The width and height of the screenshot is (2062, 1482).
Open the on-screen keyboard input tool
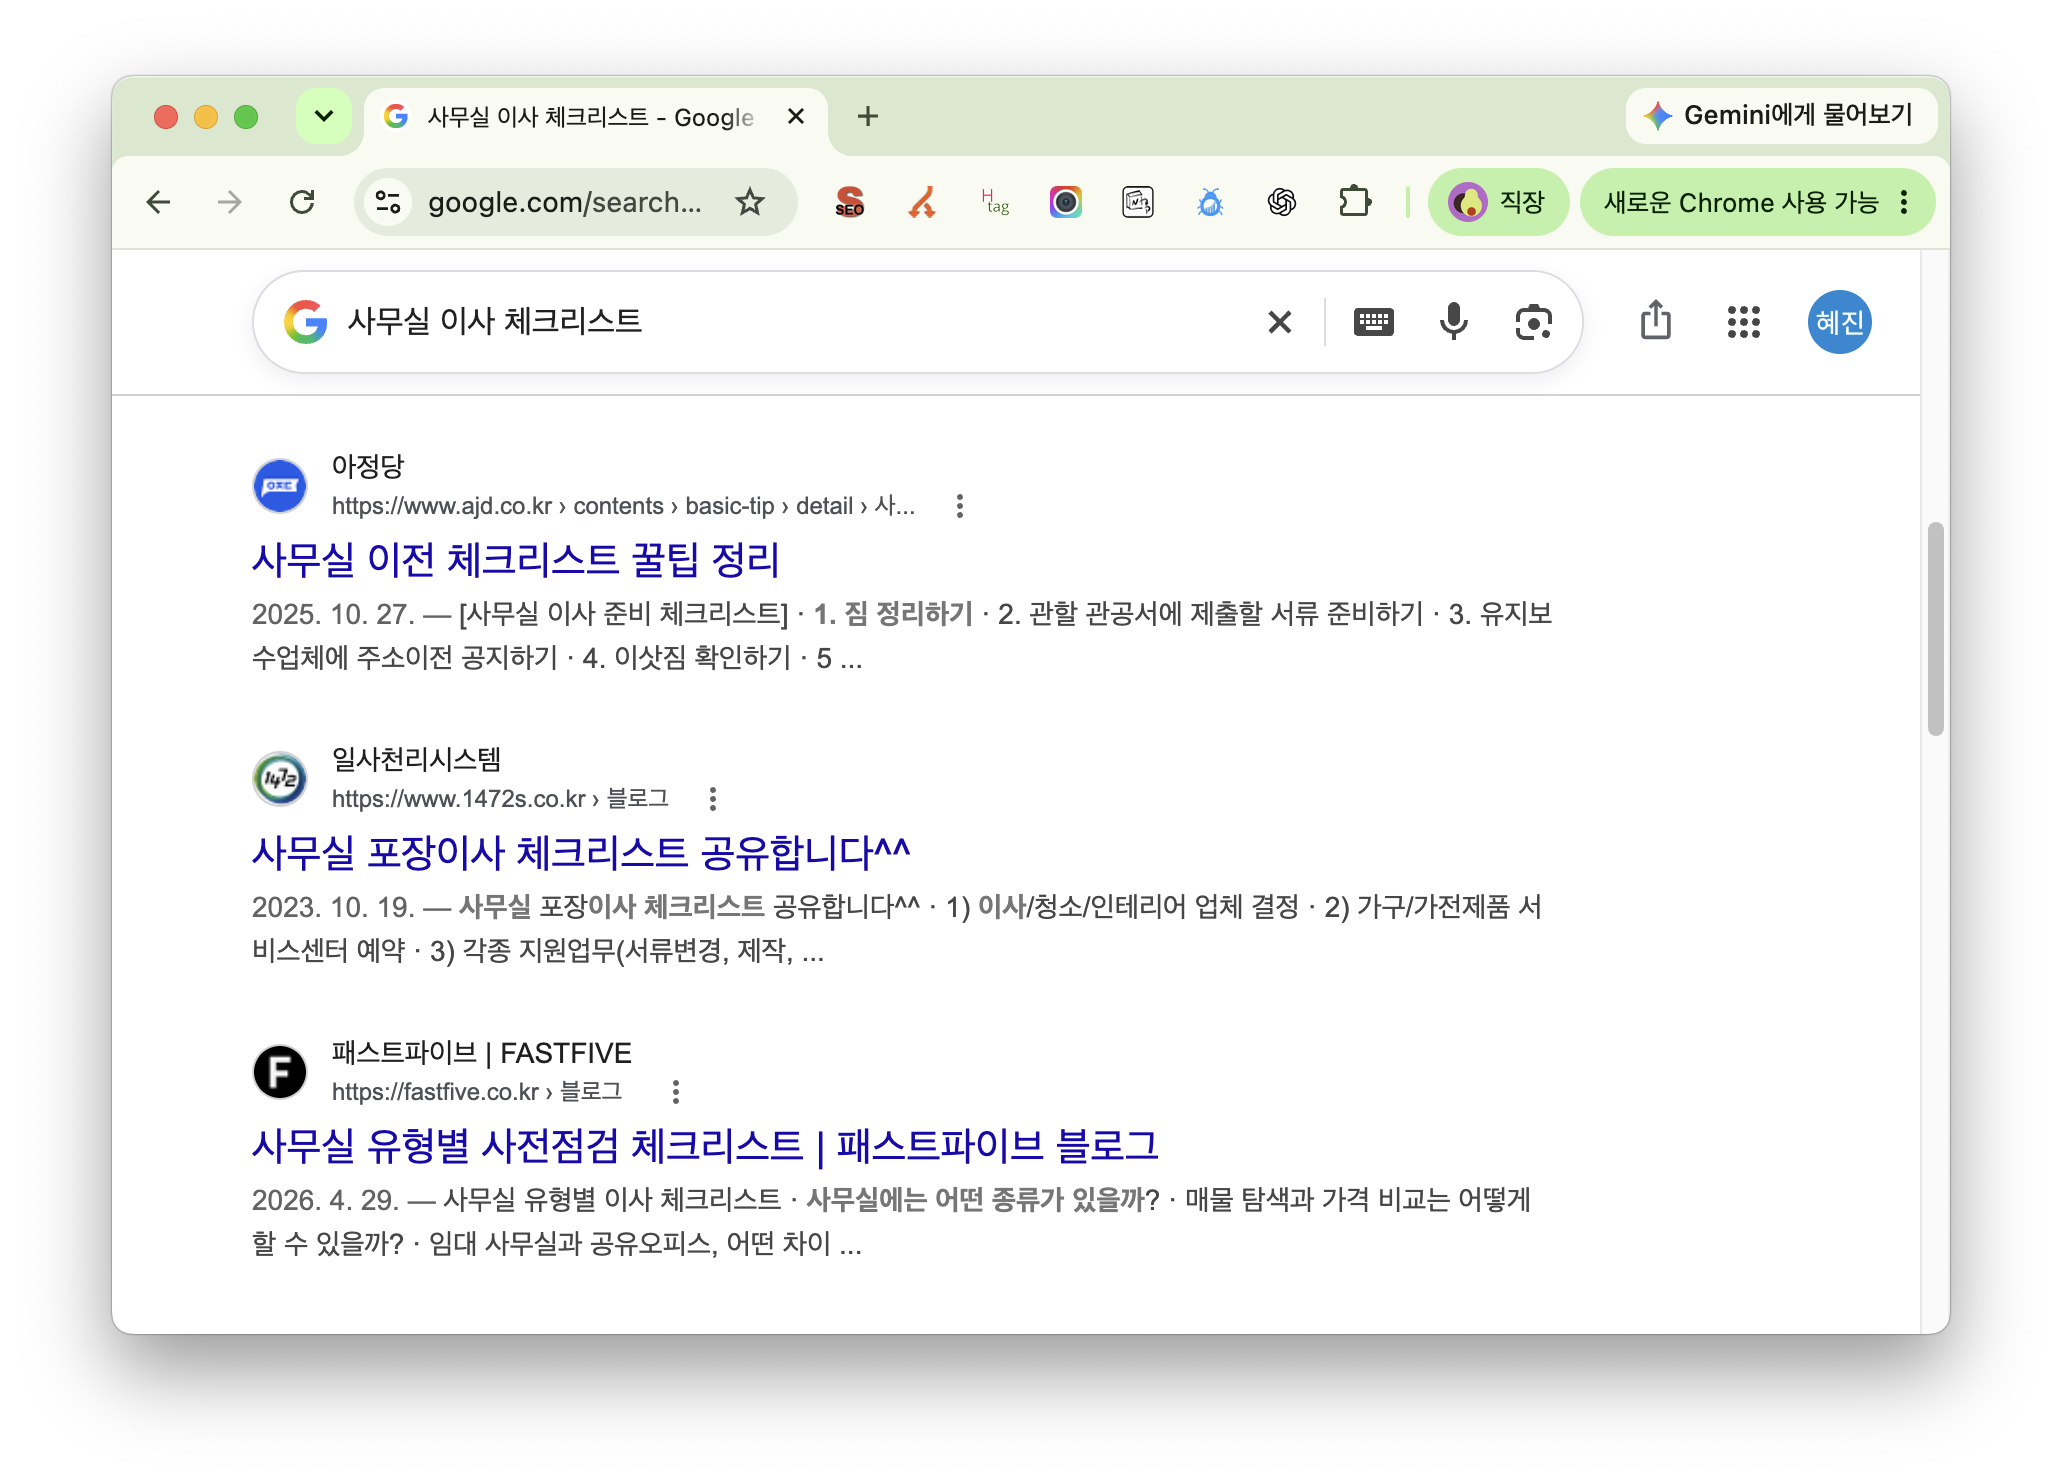[1374, 322]
